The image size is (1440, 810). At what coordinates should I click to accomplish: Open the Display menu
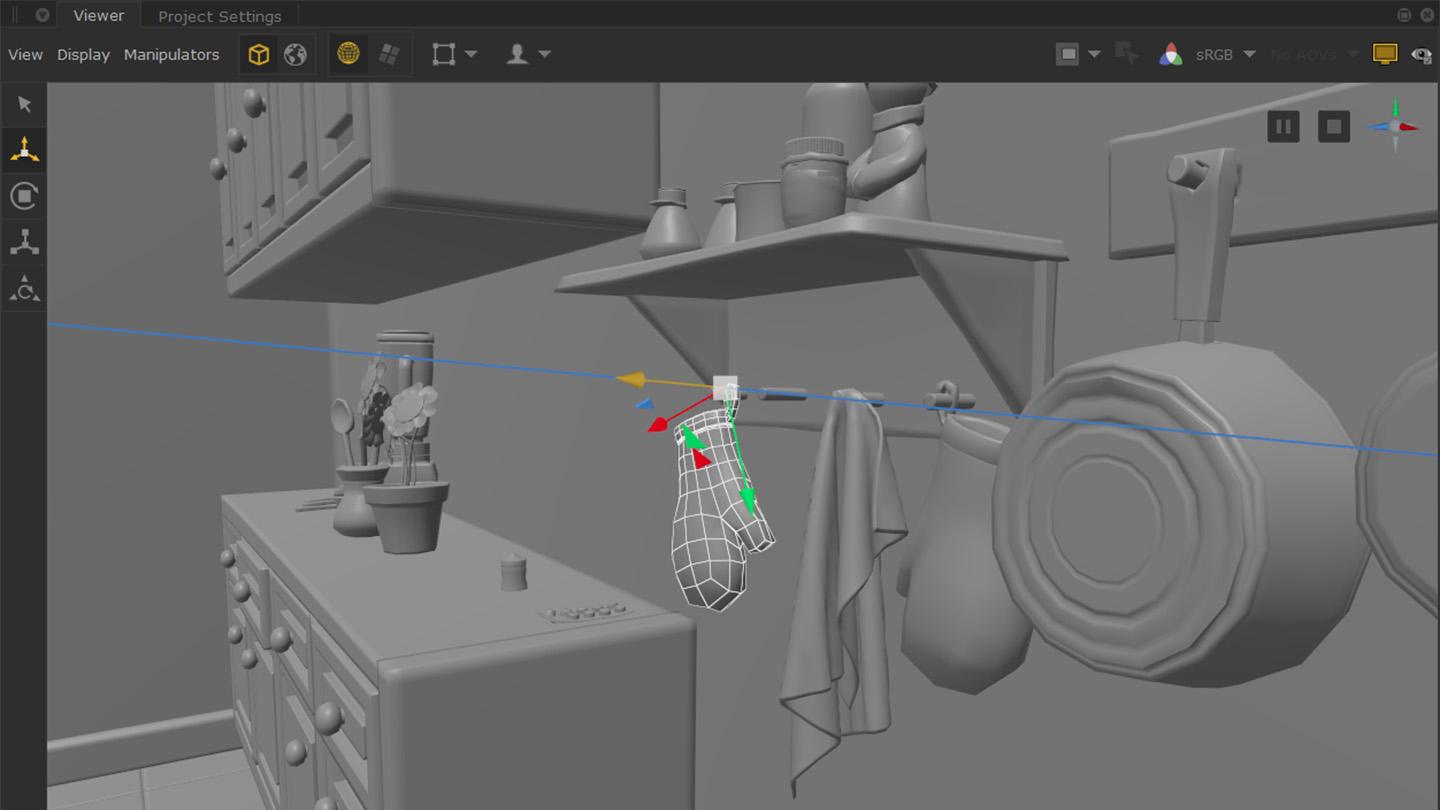pos(83,55)
